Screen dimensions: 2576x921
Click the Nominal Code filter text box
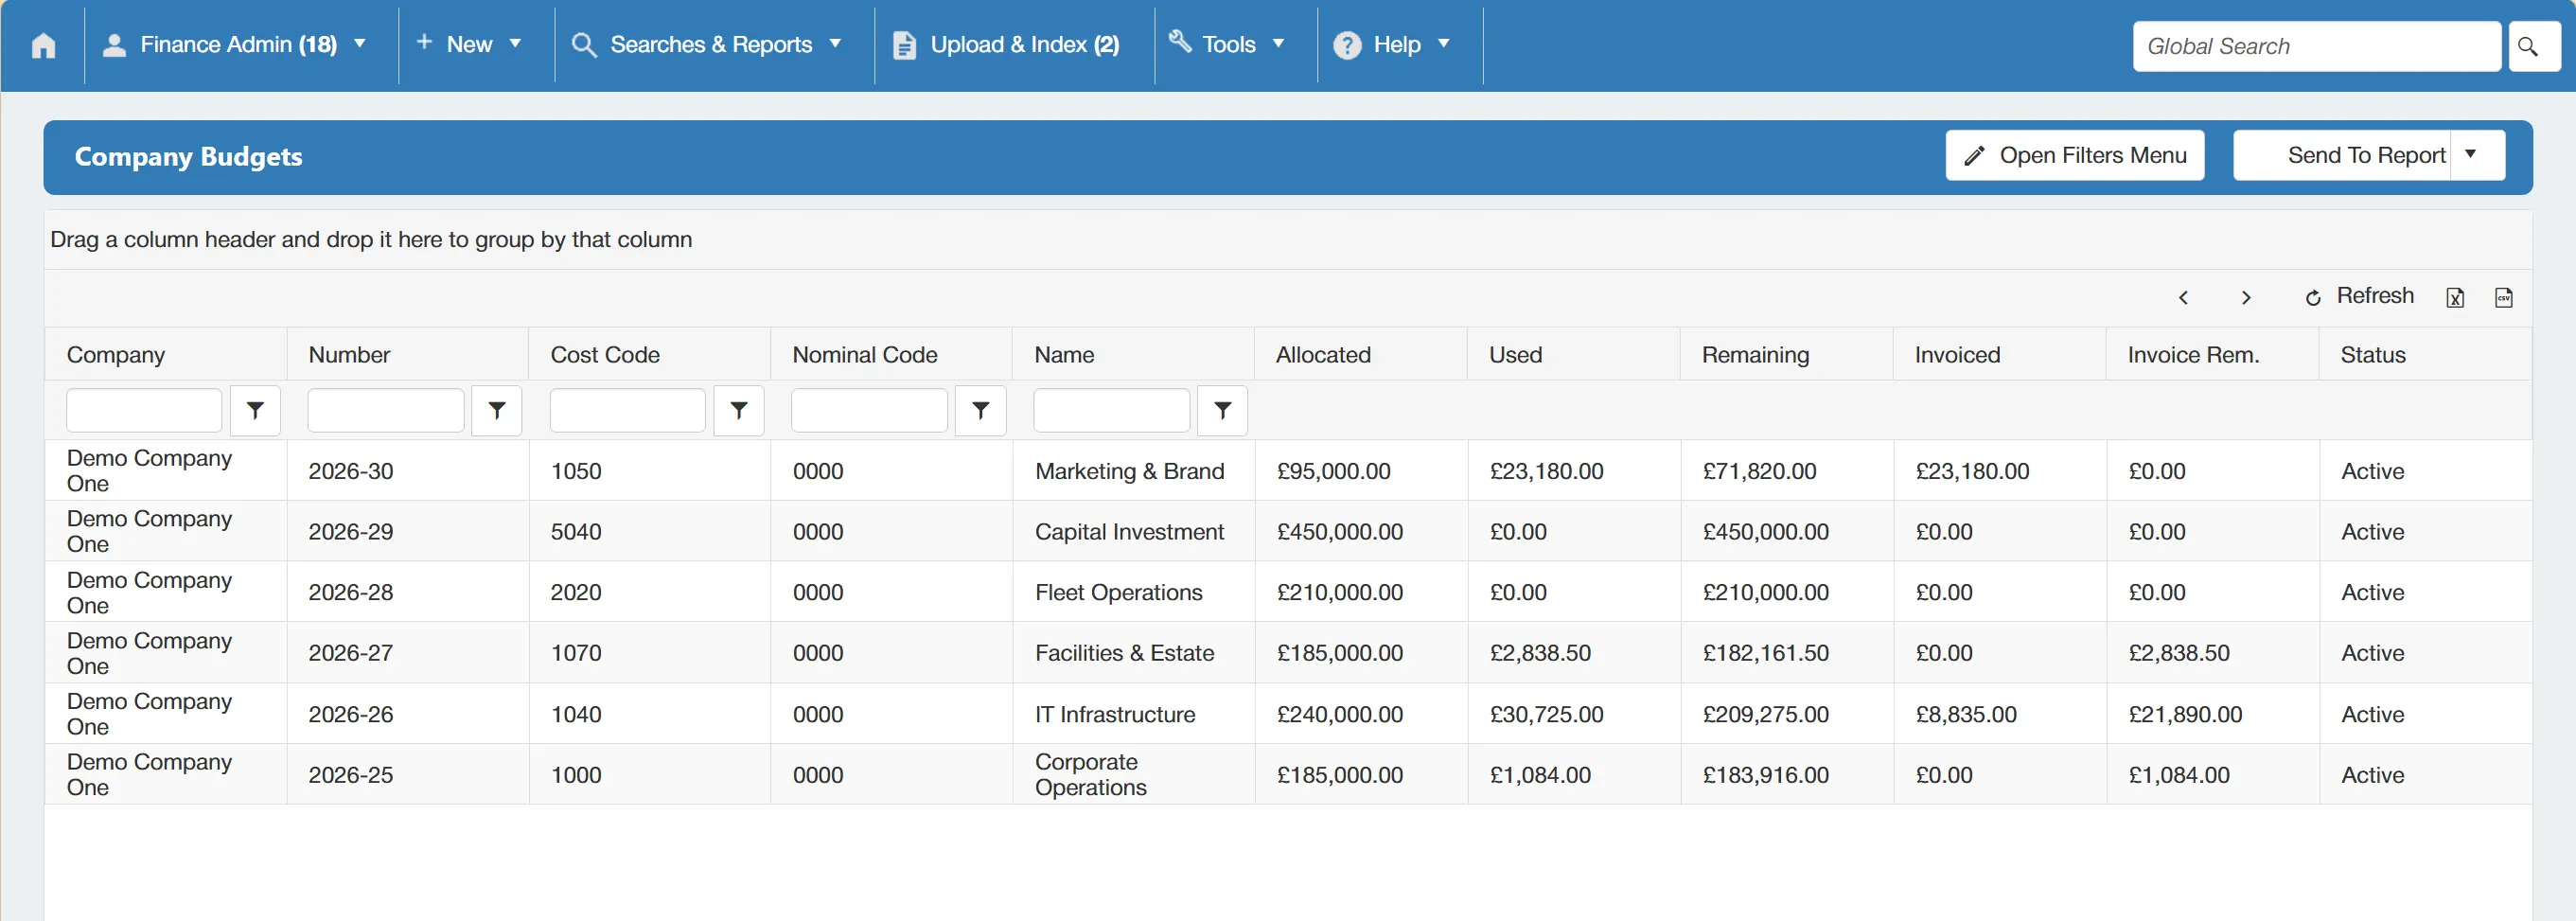tap(869, 410)
